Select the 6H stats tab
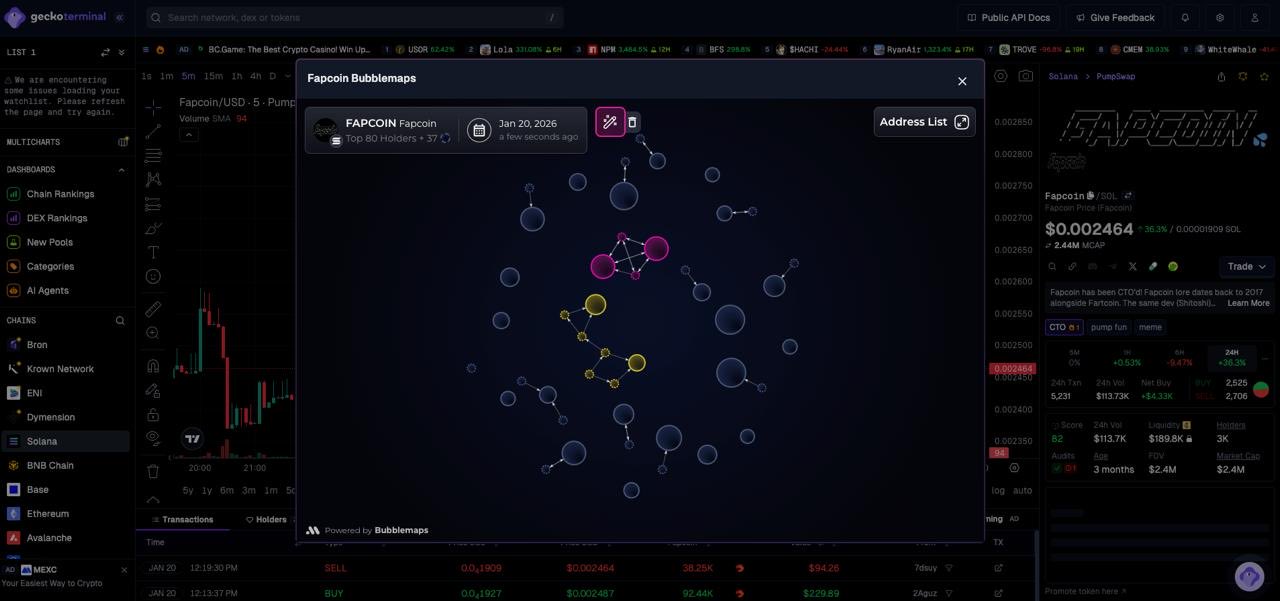The height and width of the screenshot is (601, 1280). click(x=1179, y=357)
